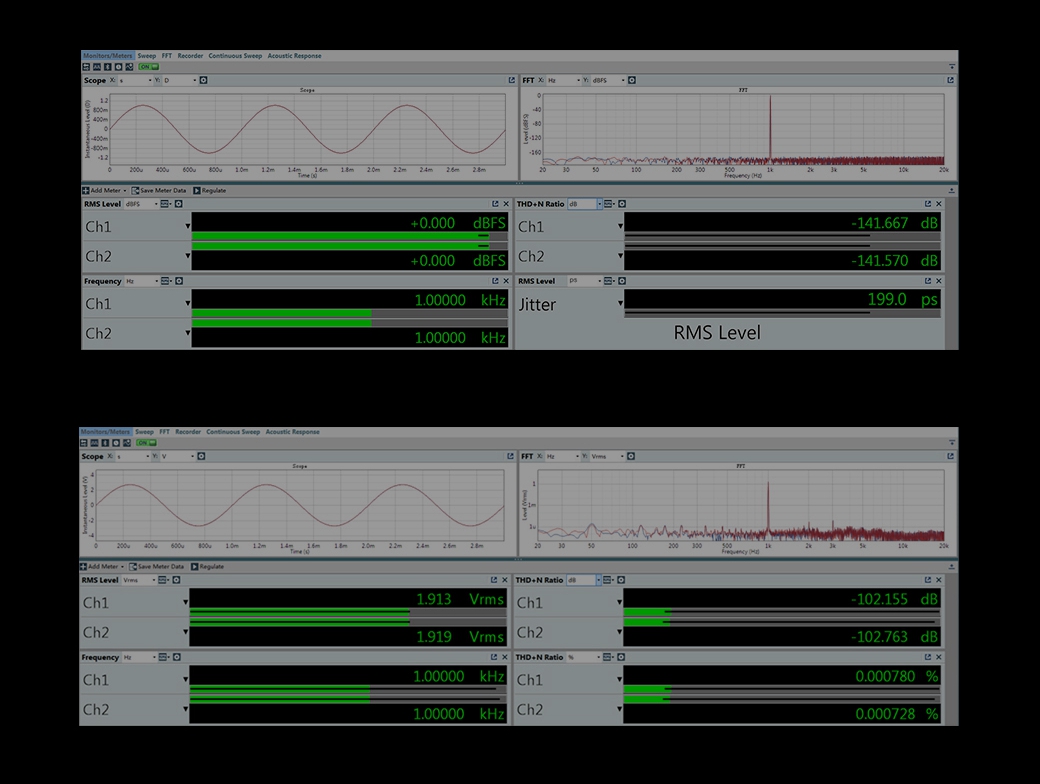
Task: Click the -141.667 dB reading
Action: [894, 224]
